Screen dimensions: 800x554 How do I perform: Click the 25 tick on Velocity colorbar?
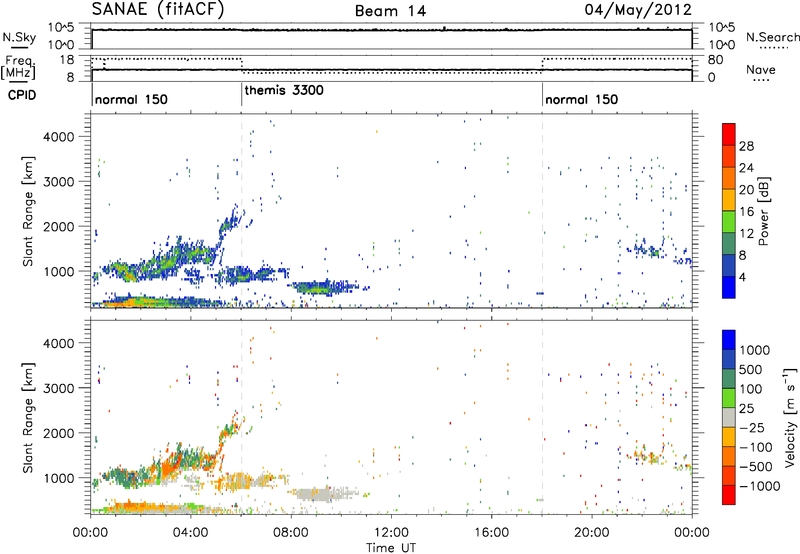(746, 409)
